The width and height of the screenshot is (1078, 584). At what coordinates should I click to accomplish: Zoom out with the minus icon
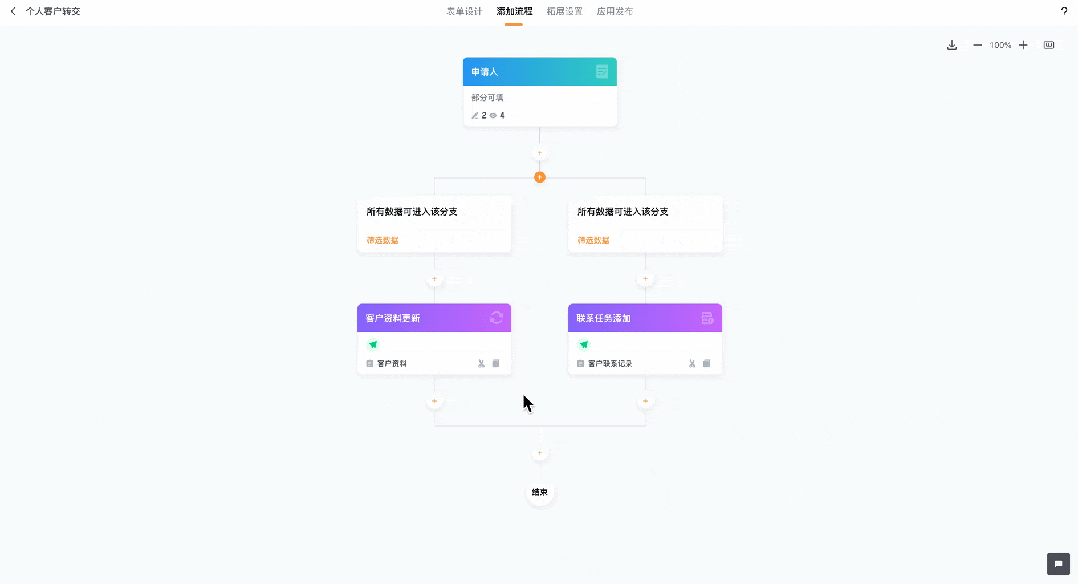(977, 45)
